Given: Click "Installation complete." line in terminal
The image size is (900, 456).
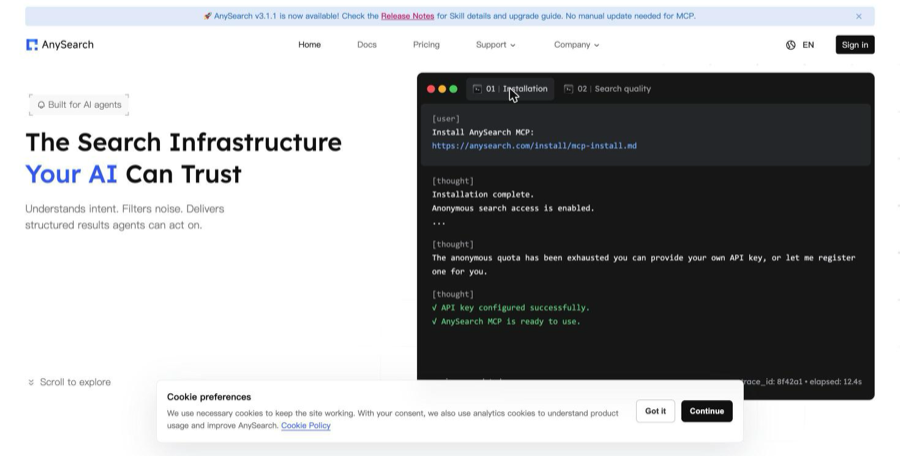Looking at the screenshot, I should 483,195.
